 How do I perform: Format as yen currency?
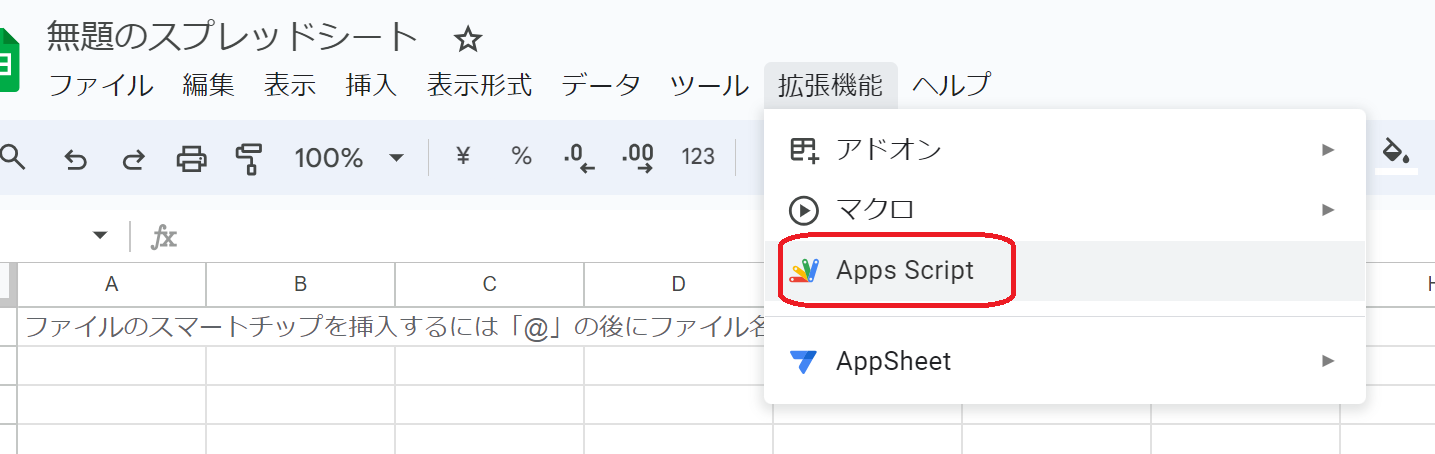[462, 157]
